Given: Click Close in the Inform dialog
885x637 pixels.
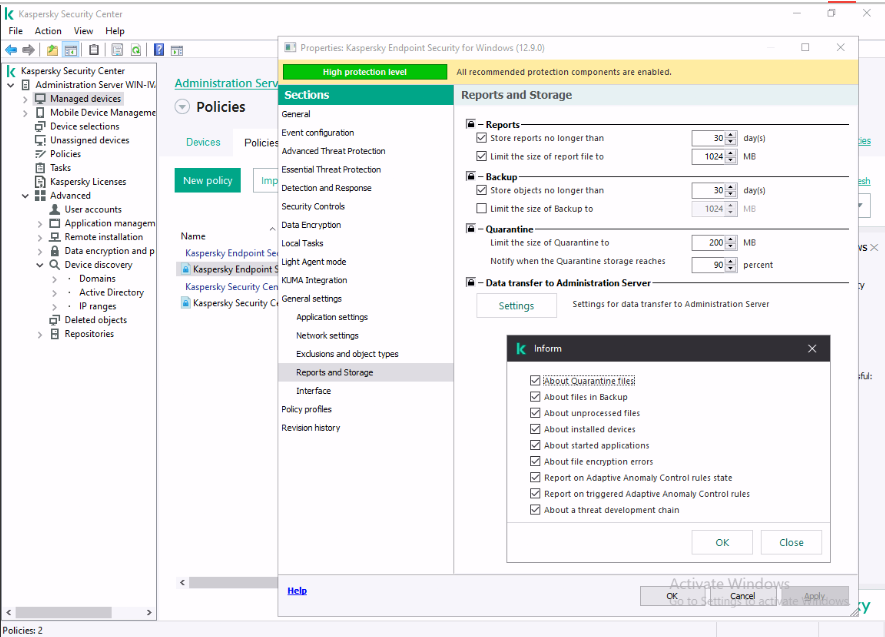Looking at the screenshot, I should pyautogui.click(x=791, y=542).
